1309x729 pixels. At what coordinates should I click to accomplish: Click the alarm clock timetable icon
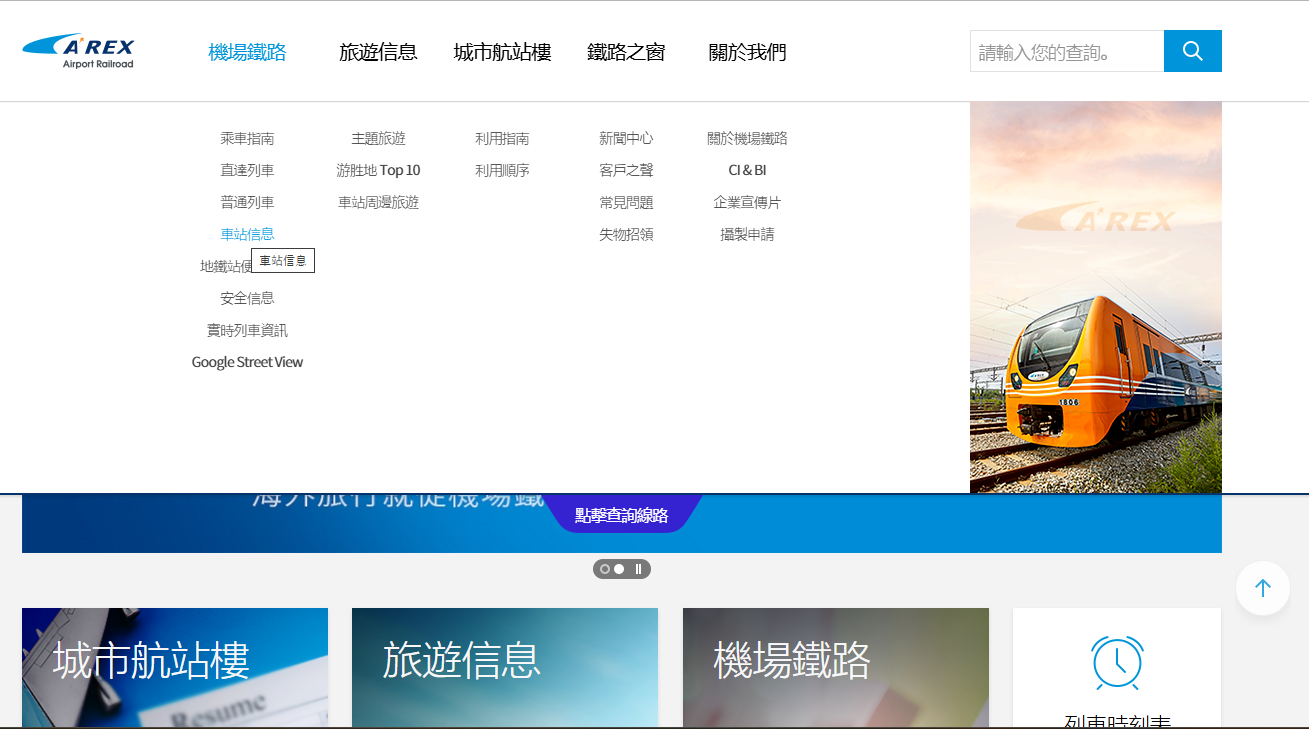(1117, 663)
